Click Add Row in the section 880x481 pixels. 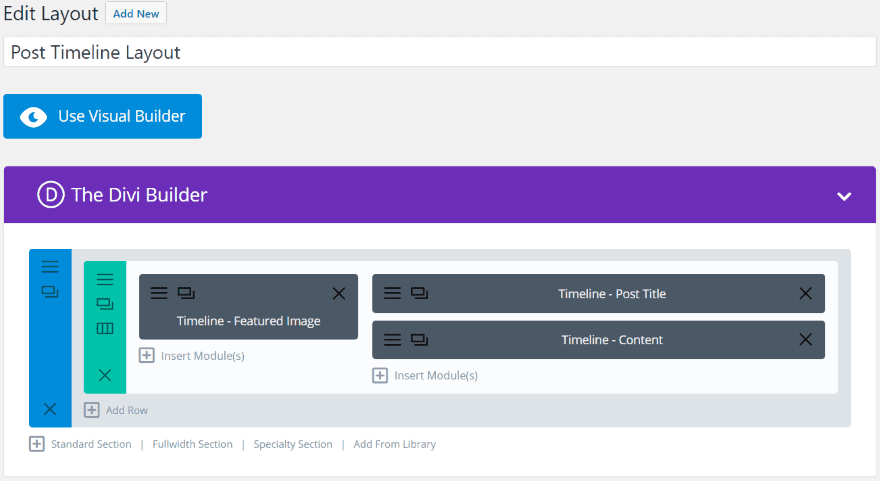[116, 410]
